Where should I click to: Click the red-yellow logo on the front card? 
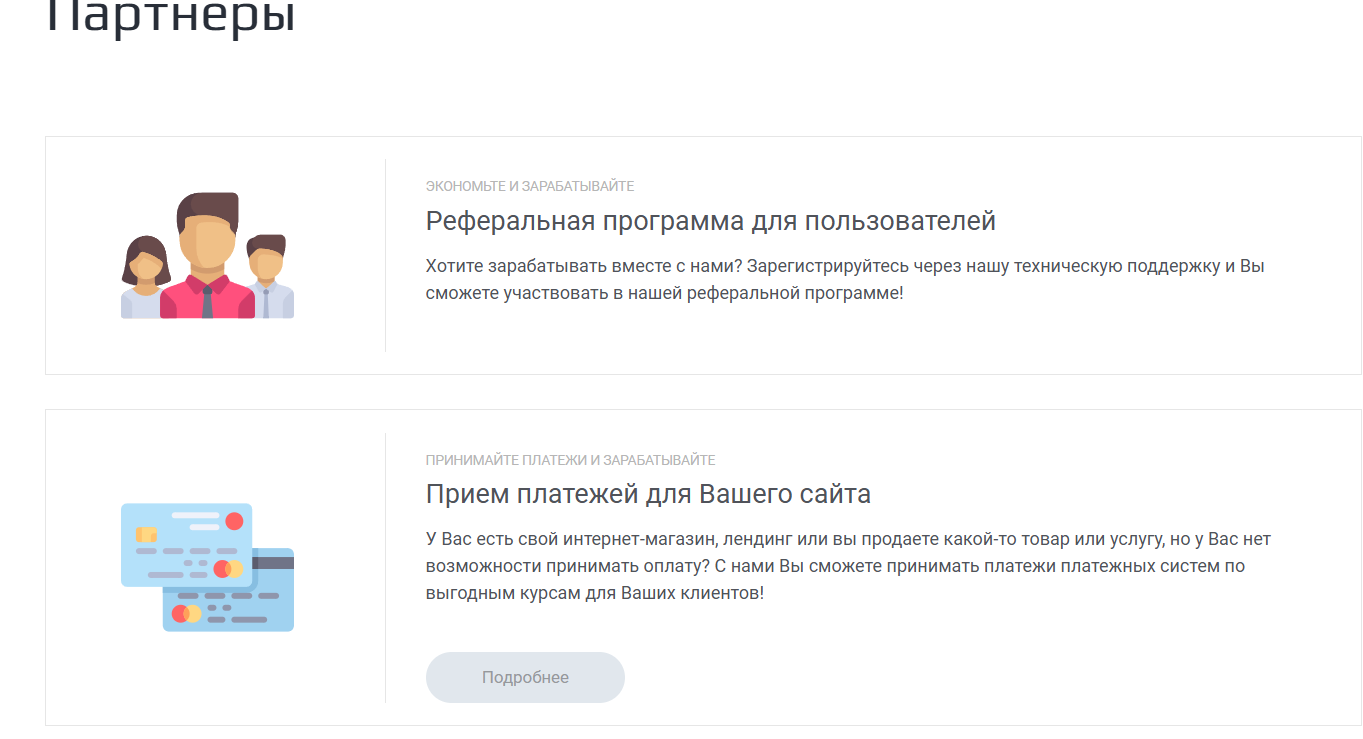tap(228, 569)
